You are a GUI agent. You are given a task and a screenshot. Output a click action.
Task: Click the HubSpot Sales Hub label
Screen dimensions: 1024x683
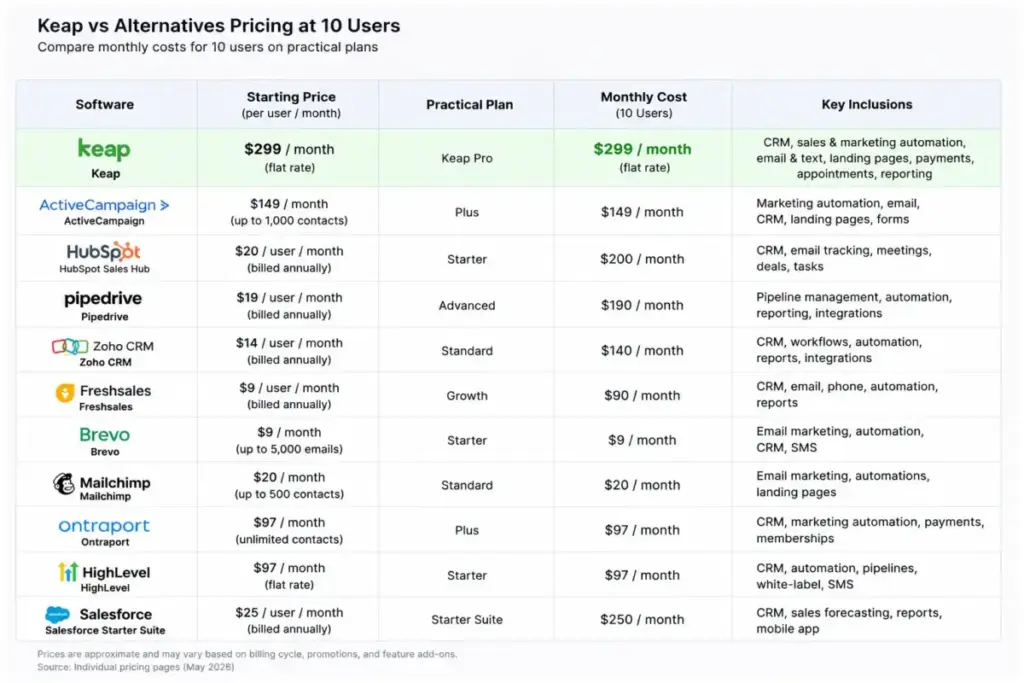tap(104, 269)
